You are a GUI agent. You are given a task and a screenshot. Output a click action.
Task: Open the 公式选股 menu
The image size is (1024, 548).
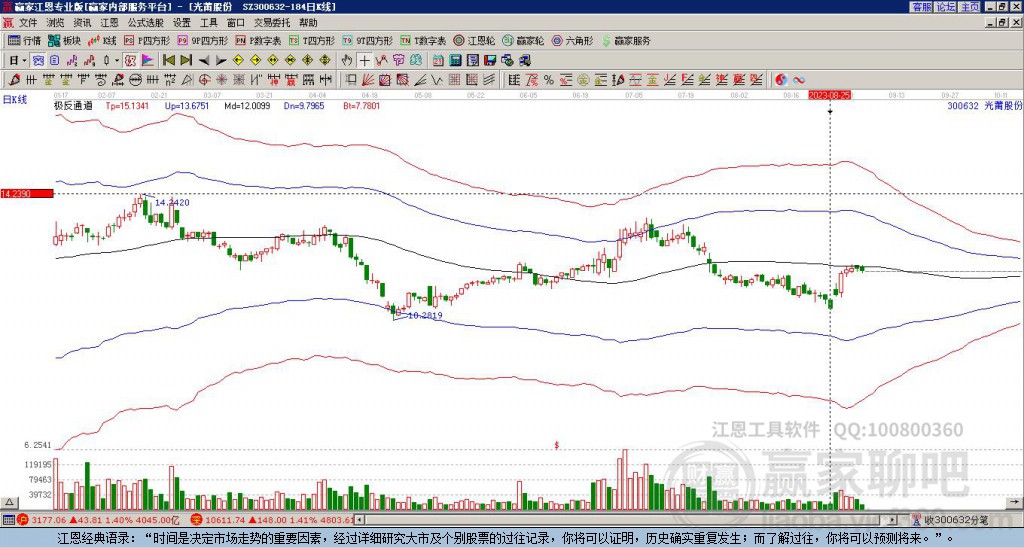pyautogui.click(x=146, y=23)
